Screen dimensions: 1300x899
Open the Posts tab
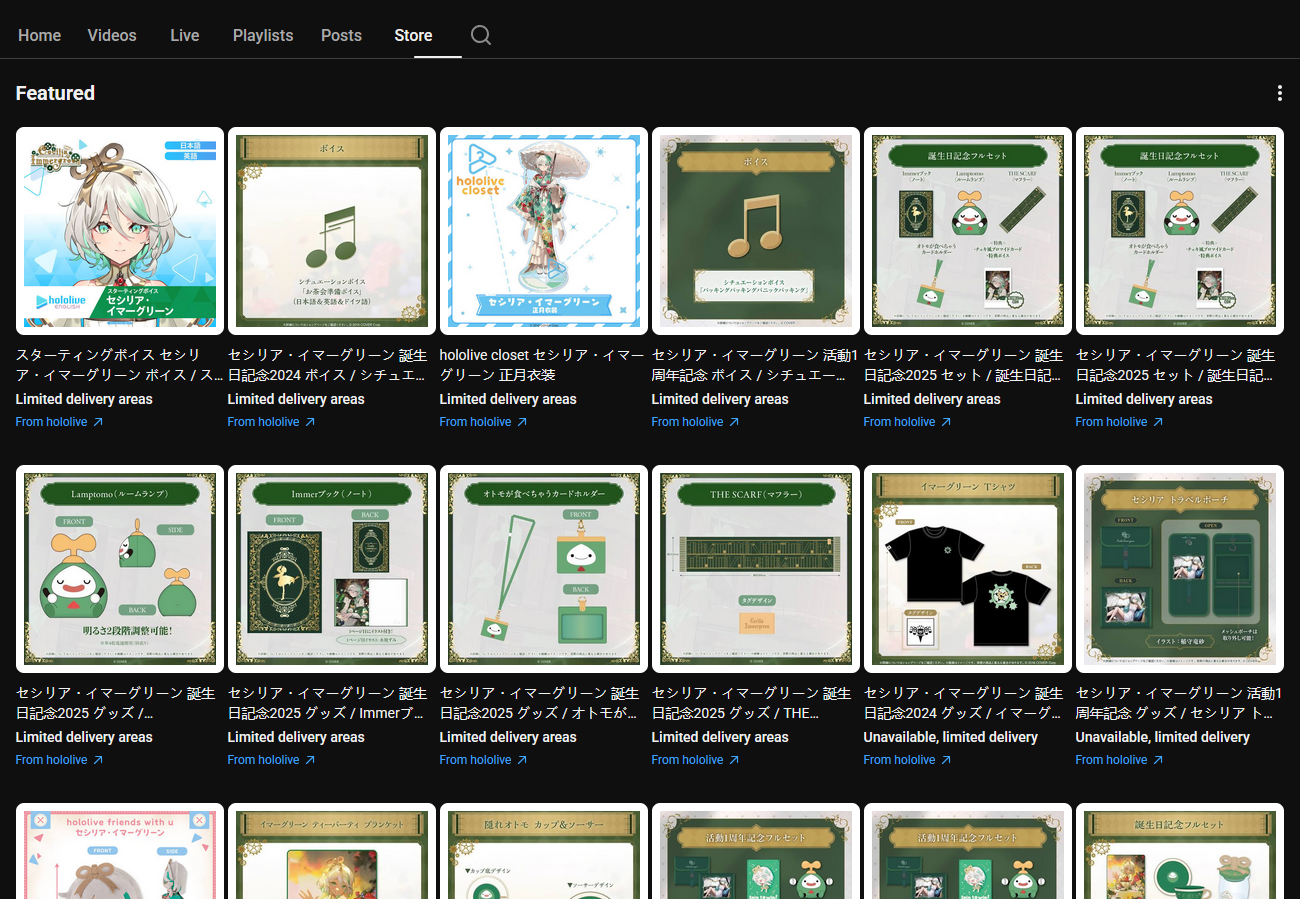(x=341, y=35)
